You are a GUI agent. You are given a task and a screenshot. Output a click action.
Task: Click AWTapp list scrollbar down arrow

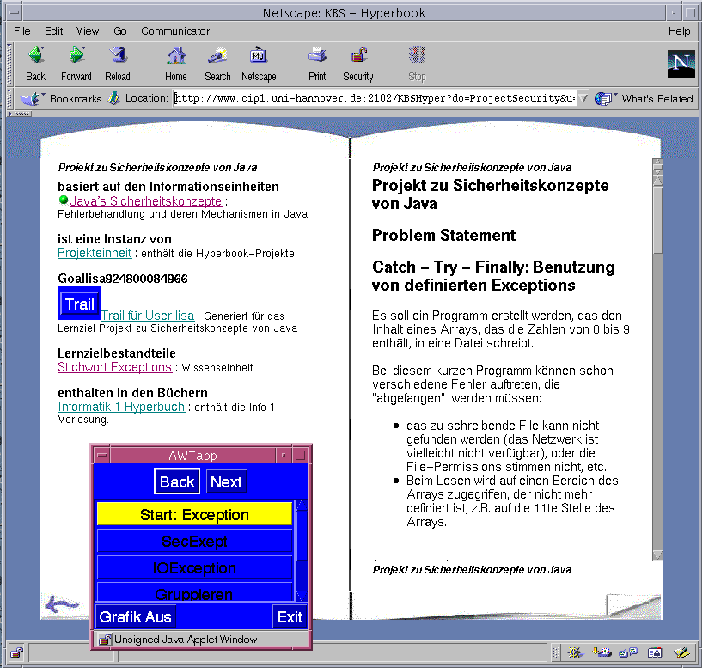click(x=301, y=596)
